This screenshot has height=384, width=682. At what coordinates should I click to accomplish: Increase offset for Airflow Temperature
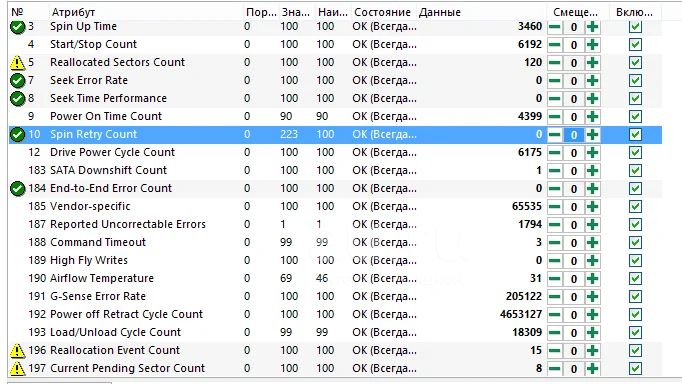click(x=592, y=278)
